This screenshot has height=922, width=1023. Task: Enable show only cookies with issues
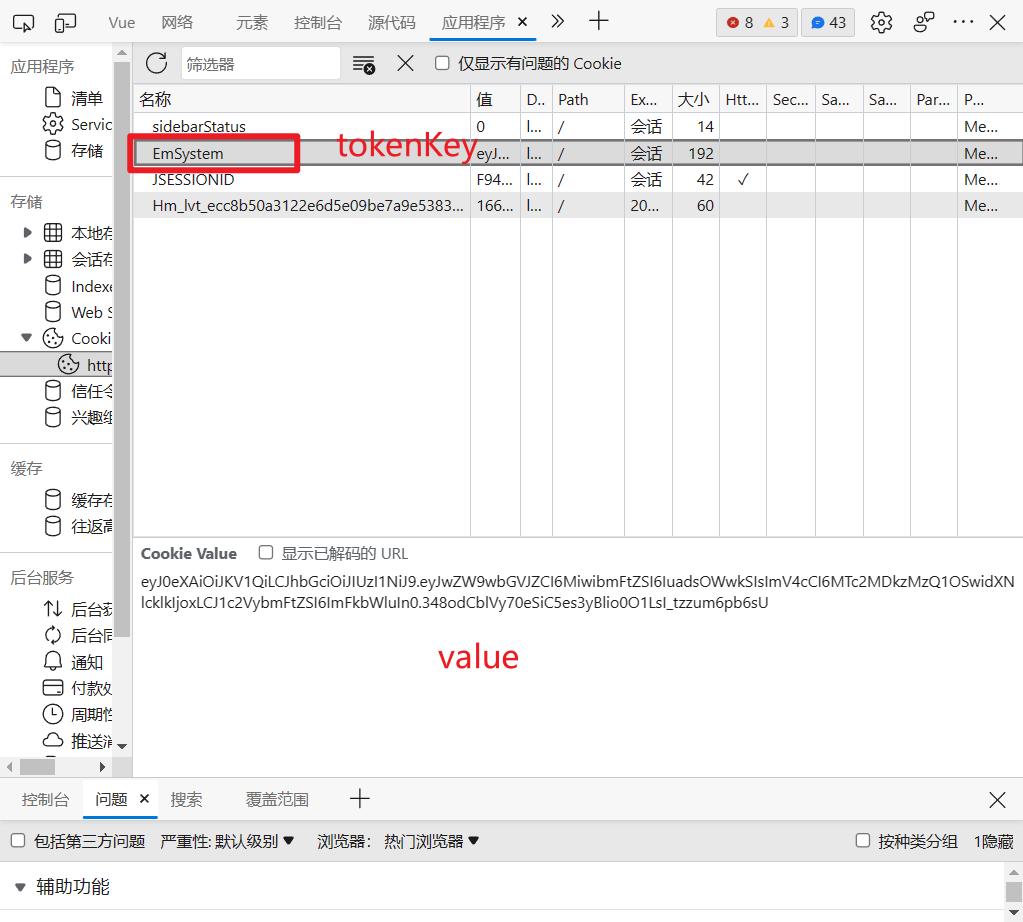[442, 63]
